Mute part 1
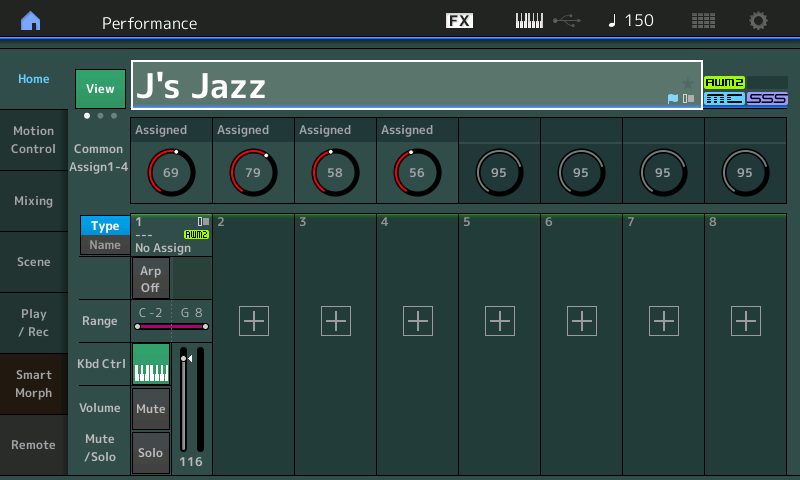The width and height of the screenshot is (800, 480). (x=151, y=409)
